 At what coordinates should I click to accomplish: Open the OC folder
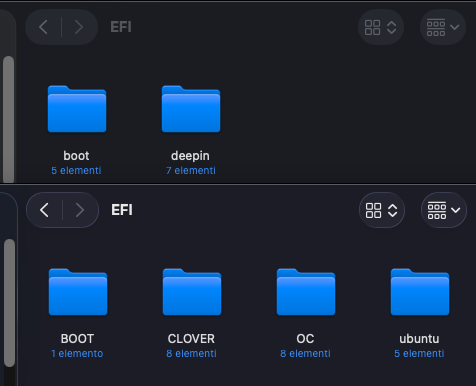pos(306,292)
